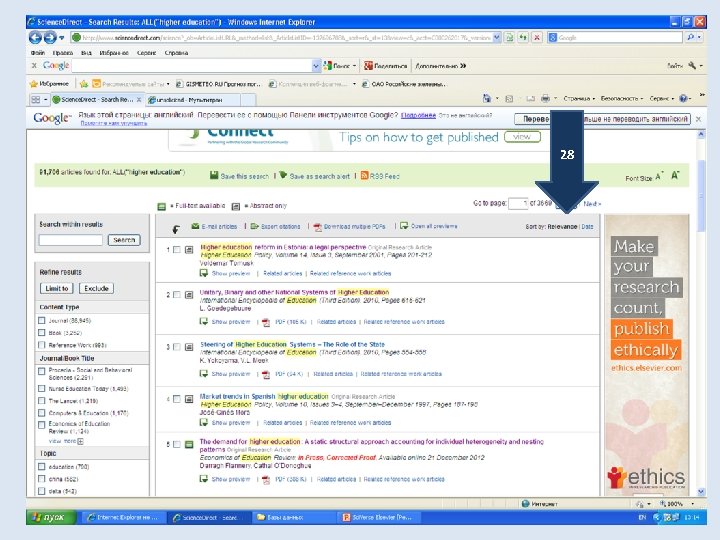Click the Quick Tabs grid icon
The height and width of the screenshot is (540, 720).
tap(35, 99)
